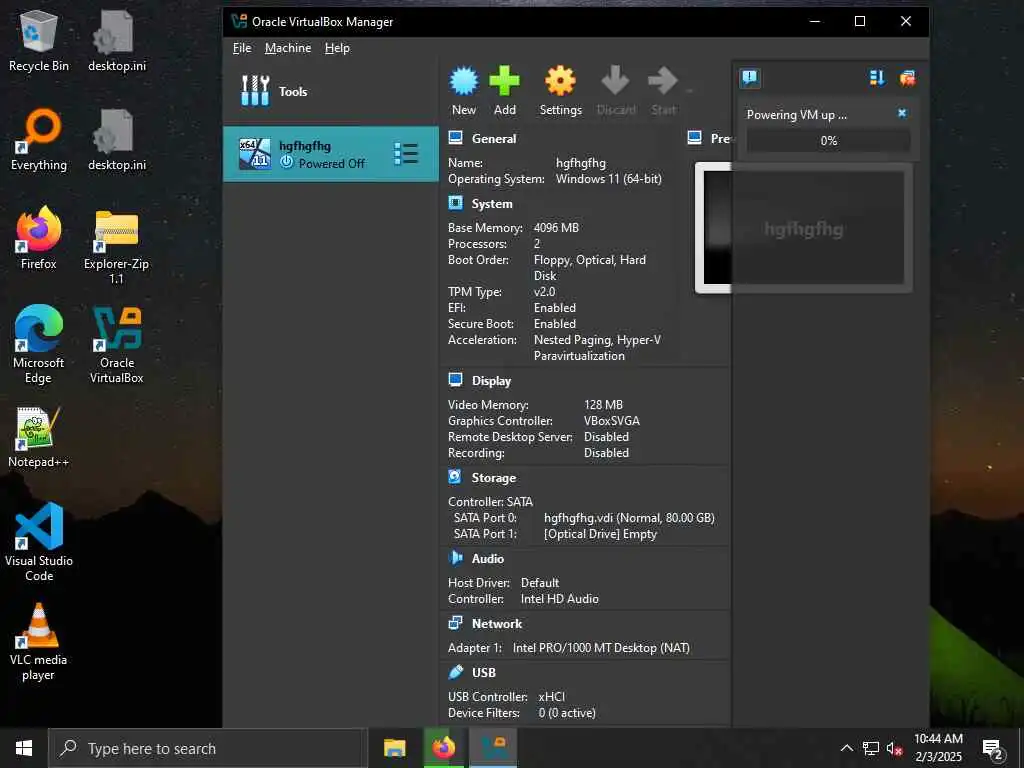This screenshot has height=768, width=1024.
Task: Open the Network section heading link
Action: pyautogui.click(x=497, y=624)
